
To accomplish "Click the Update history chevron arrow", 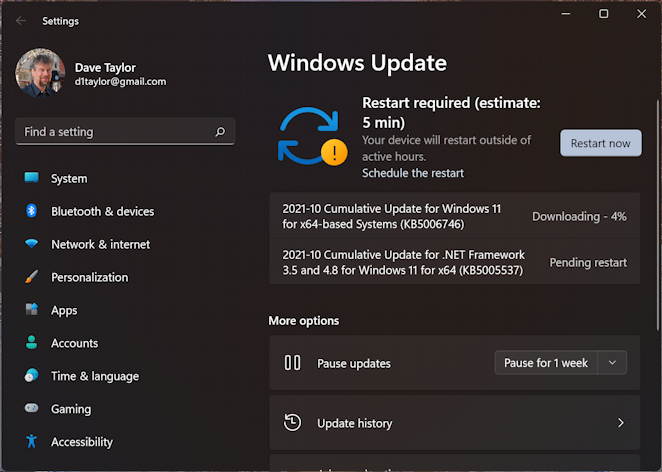I will [620, 423].
